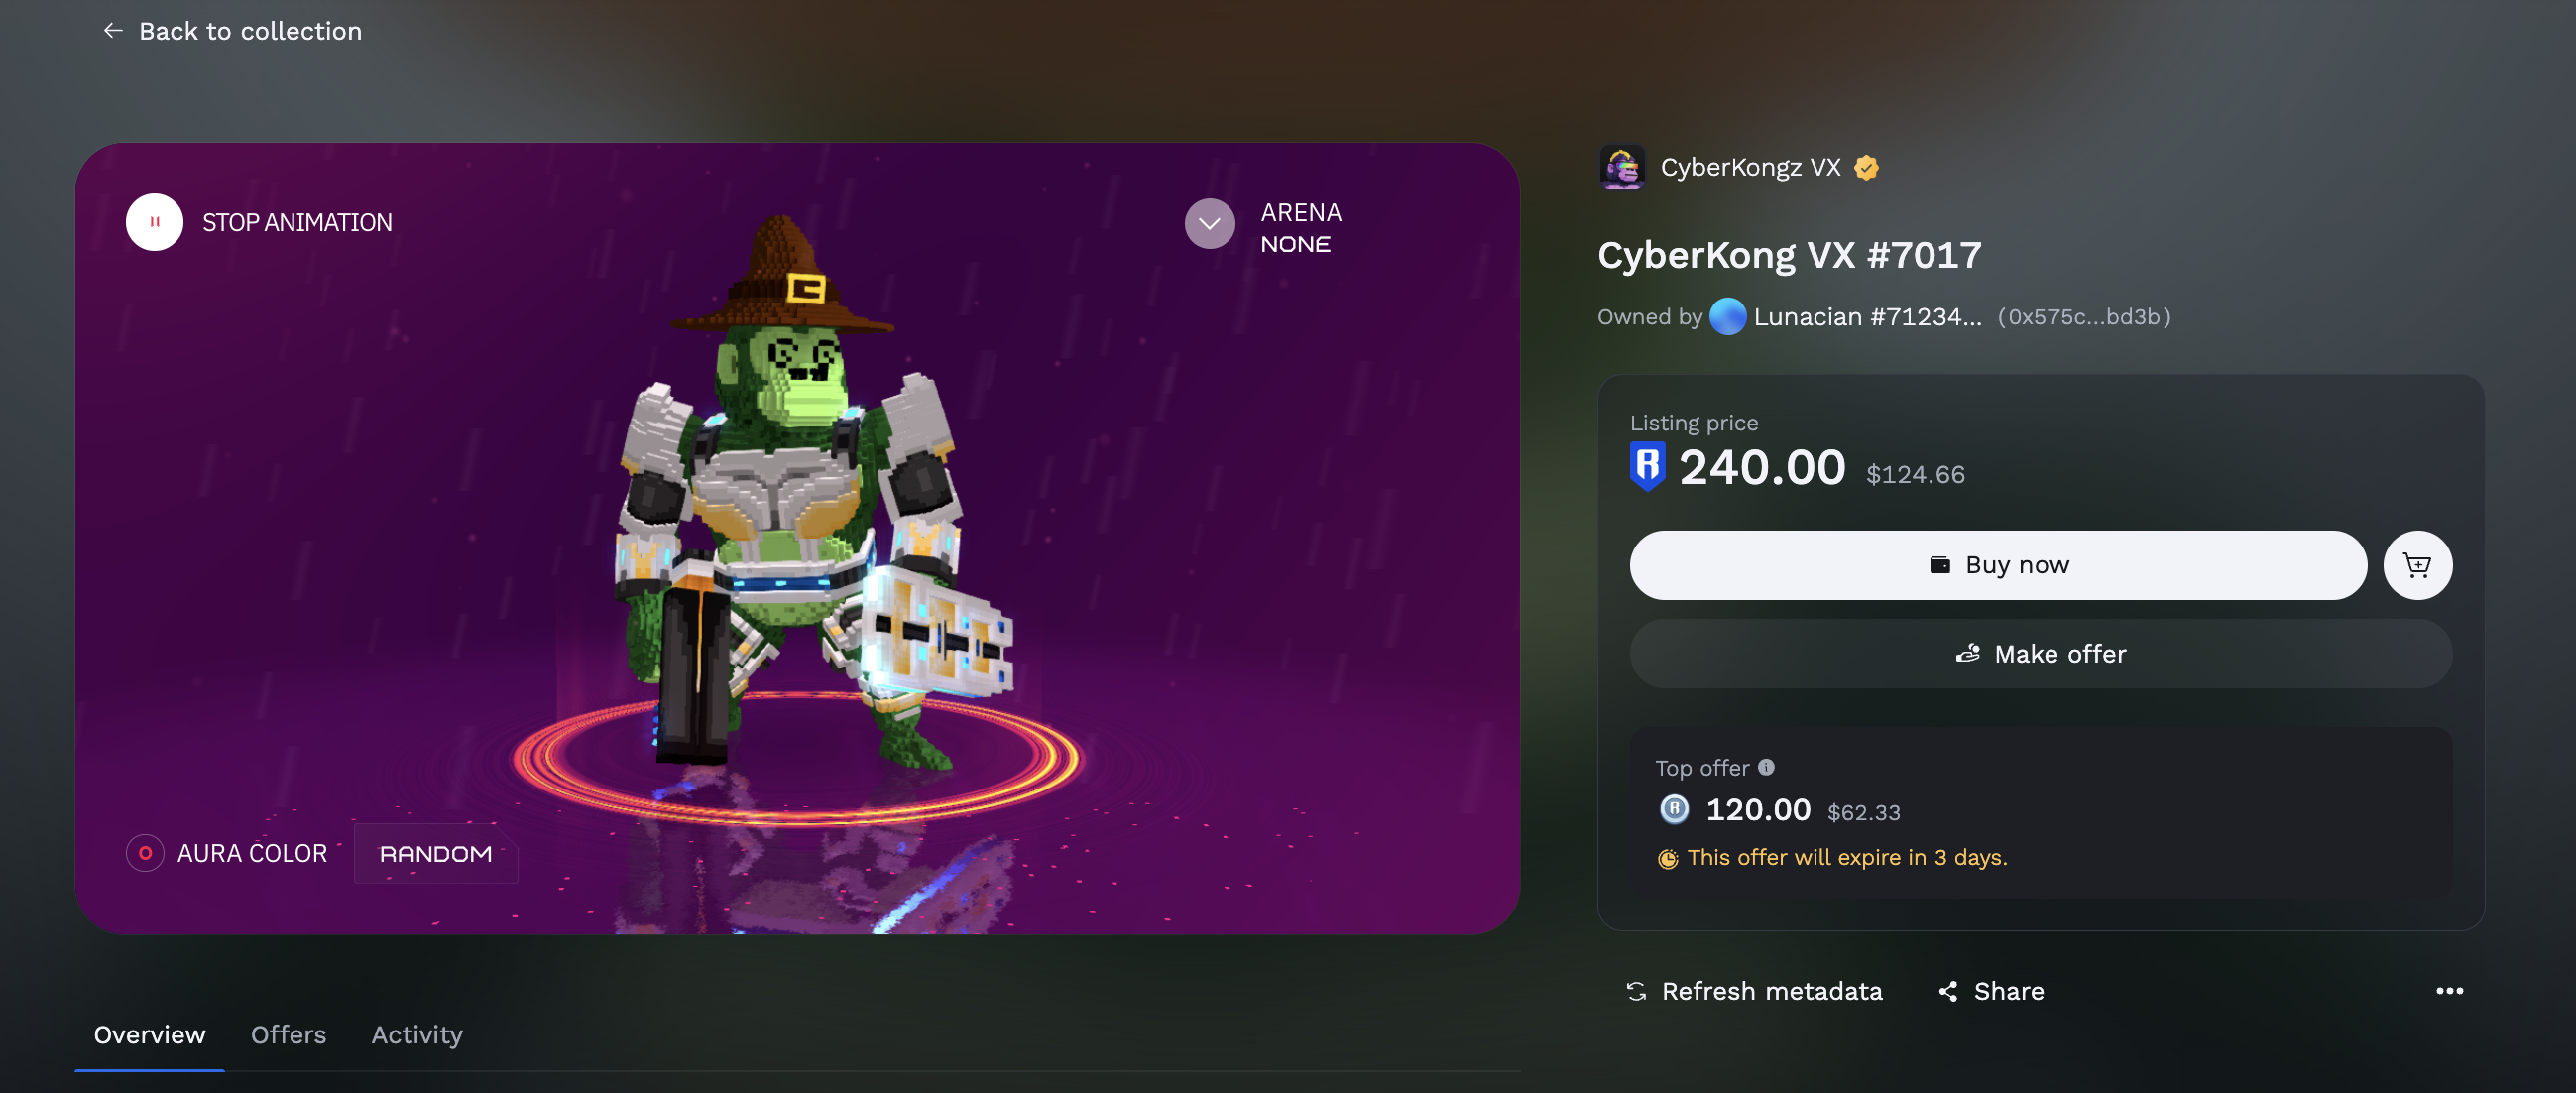Toggle the Aura Color red circle

coord(145,853)
